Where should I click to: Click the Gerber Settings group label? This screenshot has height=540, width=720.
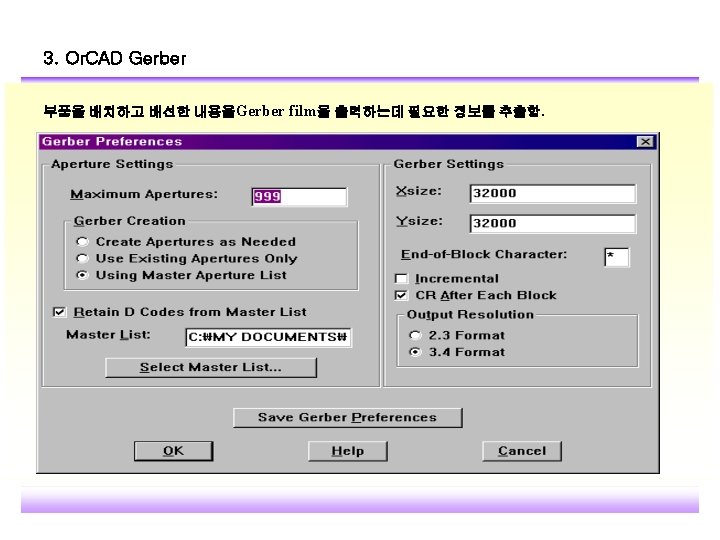pyautogui.click(x=449, y=164)
